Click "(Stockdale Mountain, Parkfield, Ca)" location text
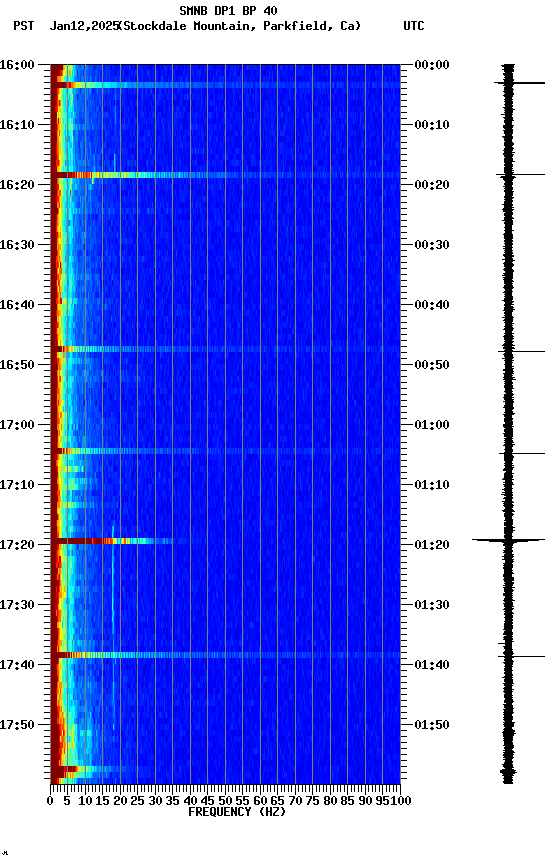Viewport: 552px width, 864px height. coord(240,26)
